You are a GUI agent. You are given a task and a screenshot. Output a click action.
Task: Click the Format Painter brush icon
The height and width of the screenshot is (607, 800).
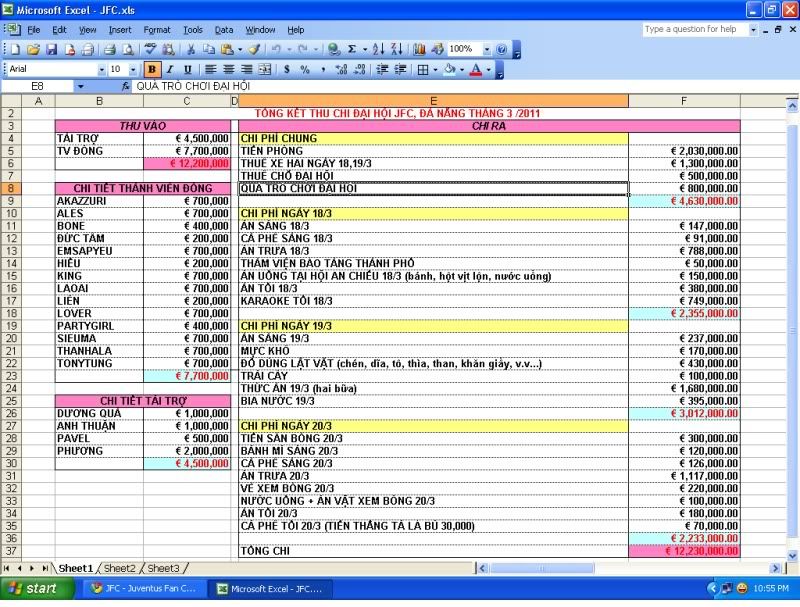pos(254,49)
